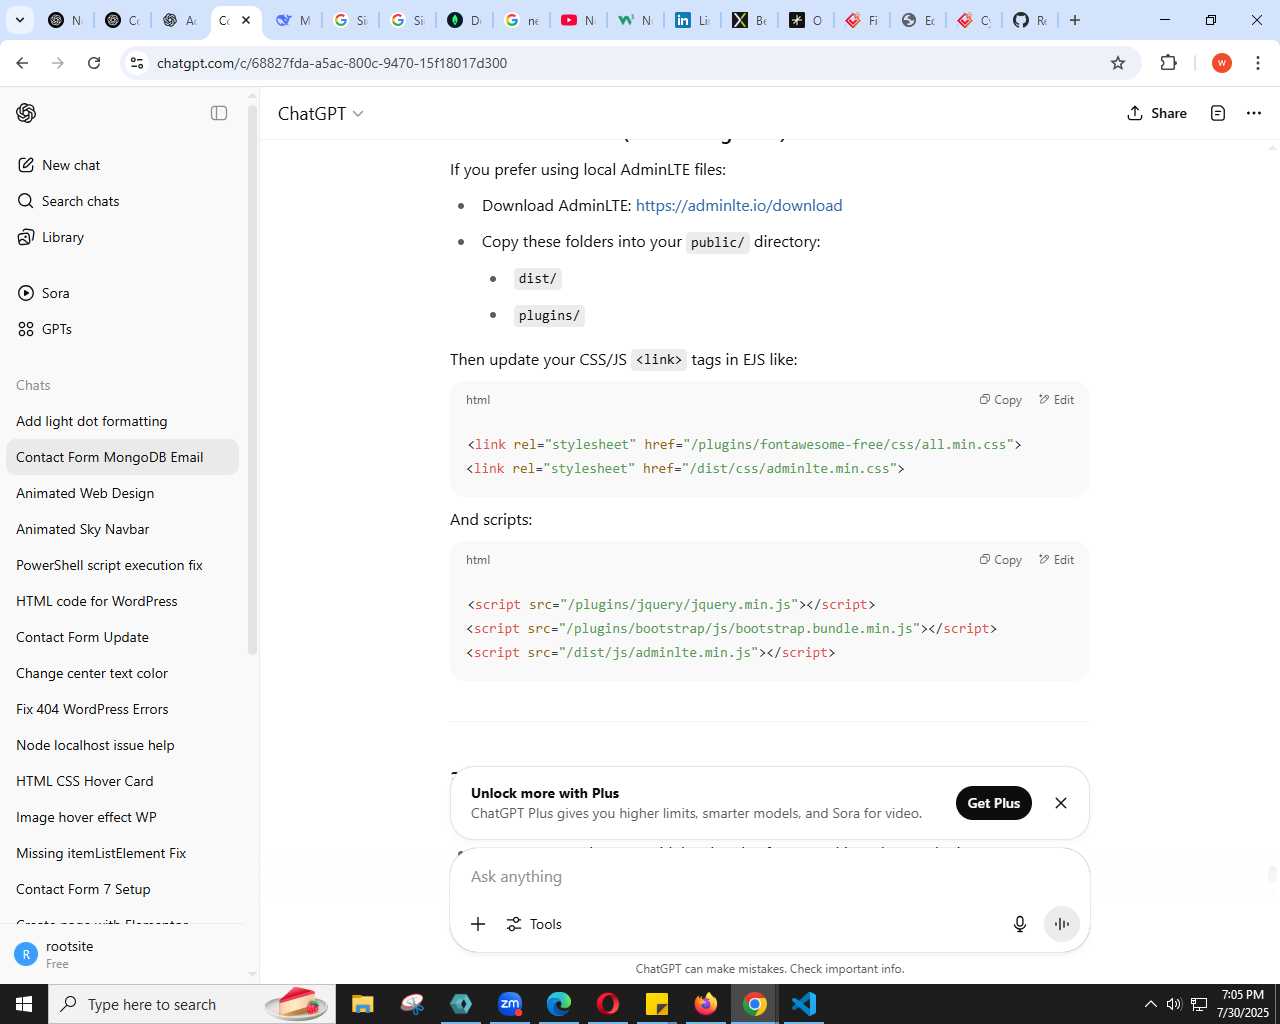This screenshot has width=1280, height=1024.
Task: Open the Windows Start menu
Action: click(24, 1004)
